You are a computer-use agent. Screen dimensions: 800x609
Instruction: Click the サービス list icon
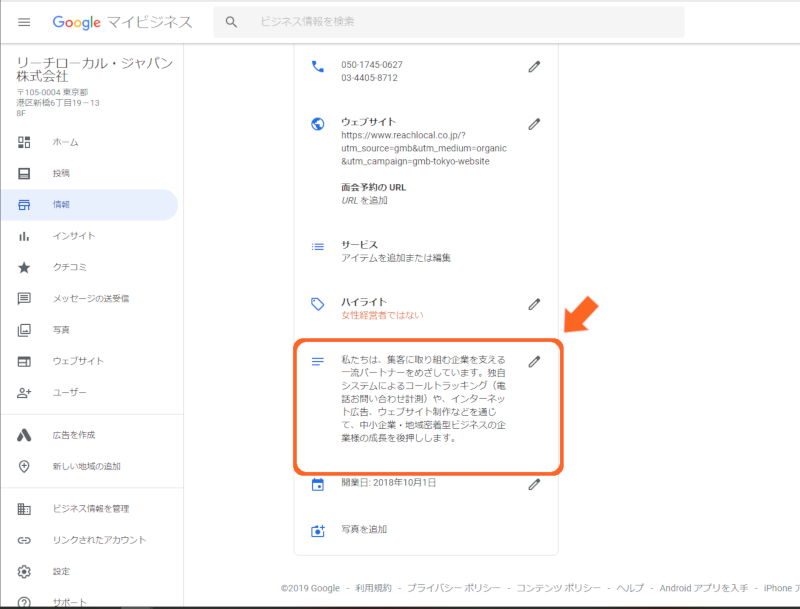(x=317, y=247)
